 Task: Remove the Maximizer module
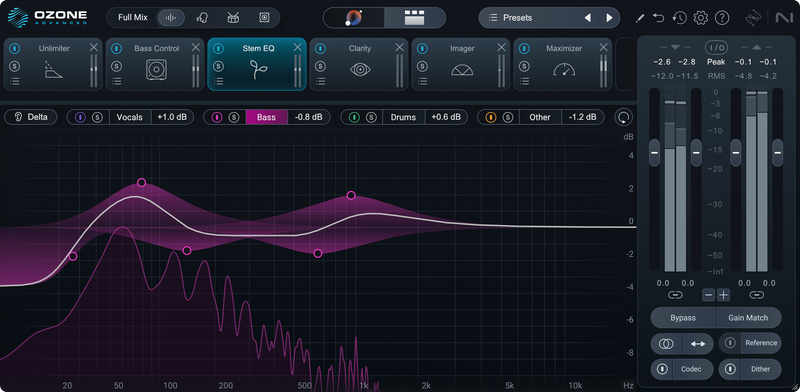point(604,47)
